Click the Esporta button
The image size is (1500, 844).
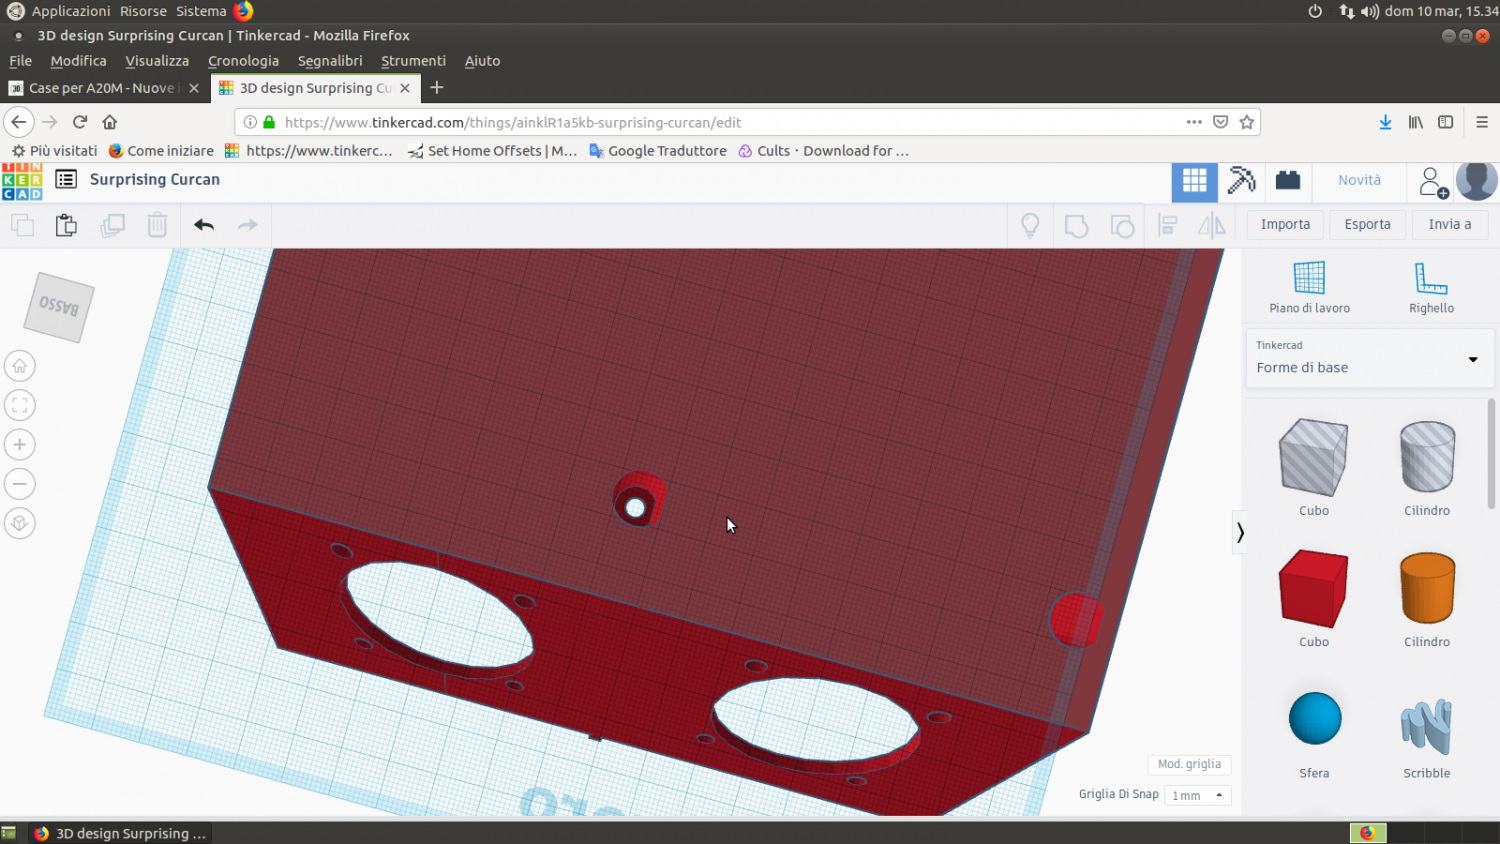(1367, 225)
